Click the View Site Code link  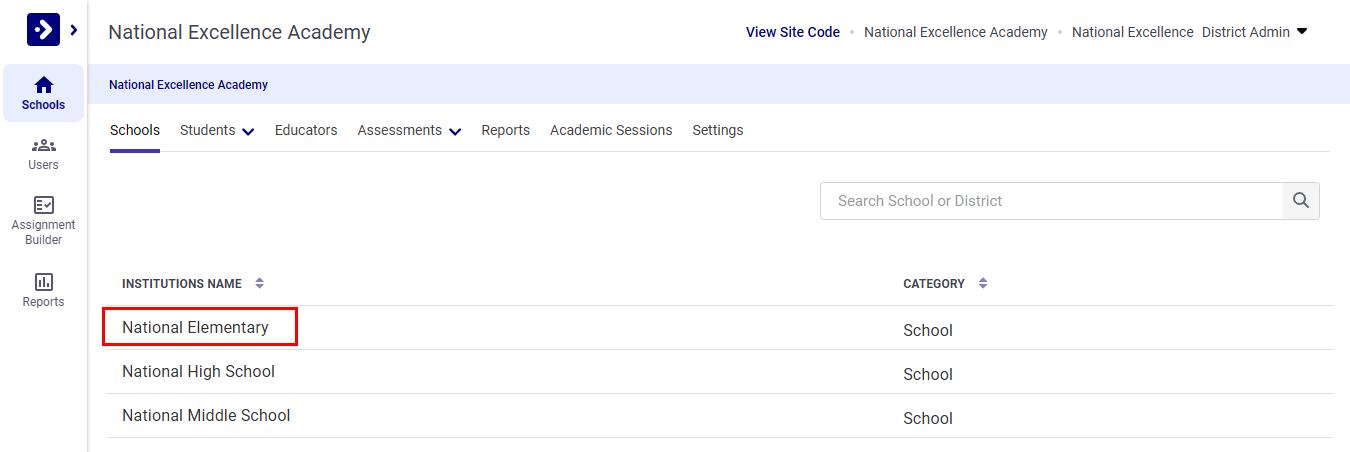[792, 32]
